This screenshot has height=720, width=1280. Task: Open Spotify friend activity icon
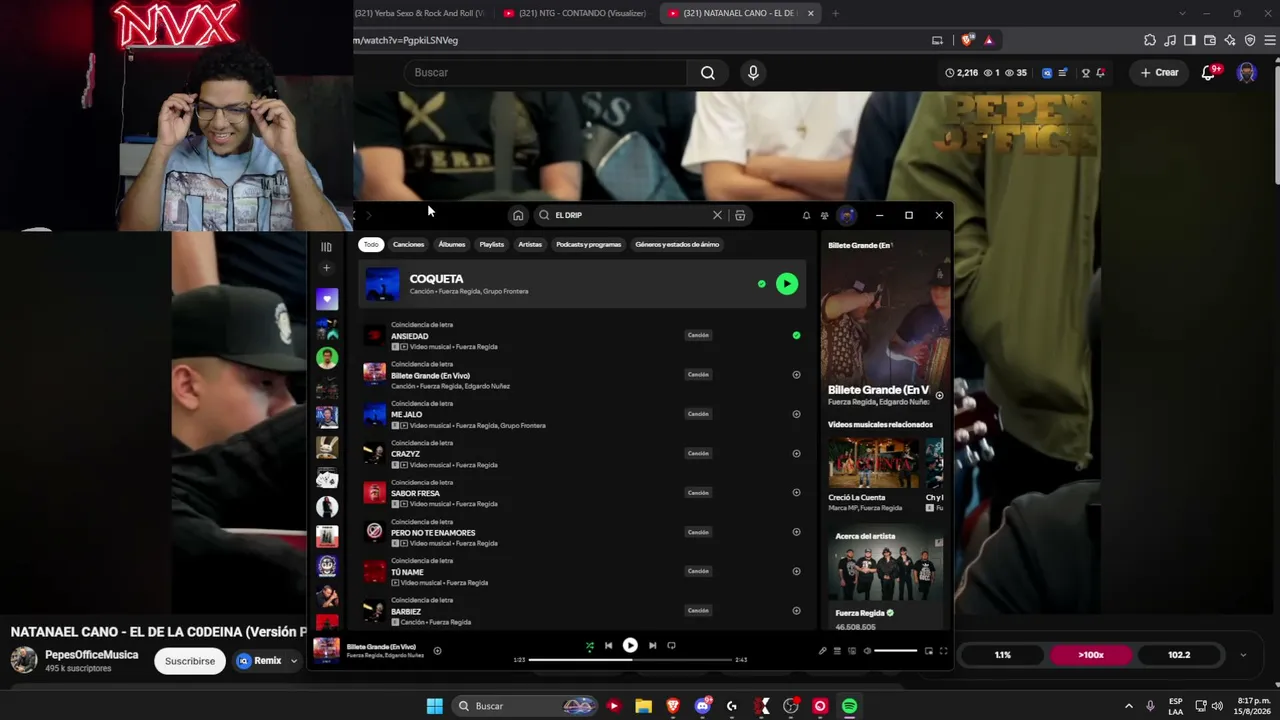pyautogui.click(x=825, y=215)
